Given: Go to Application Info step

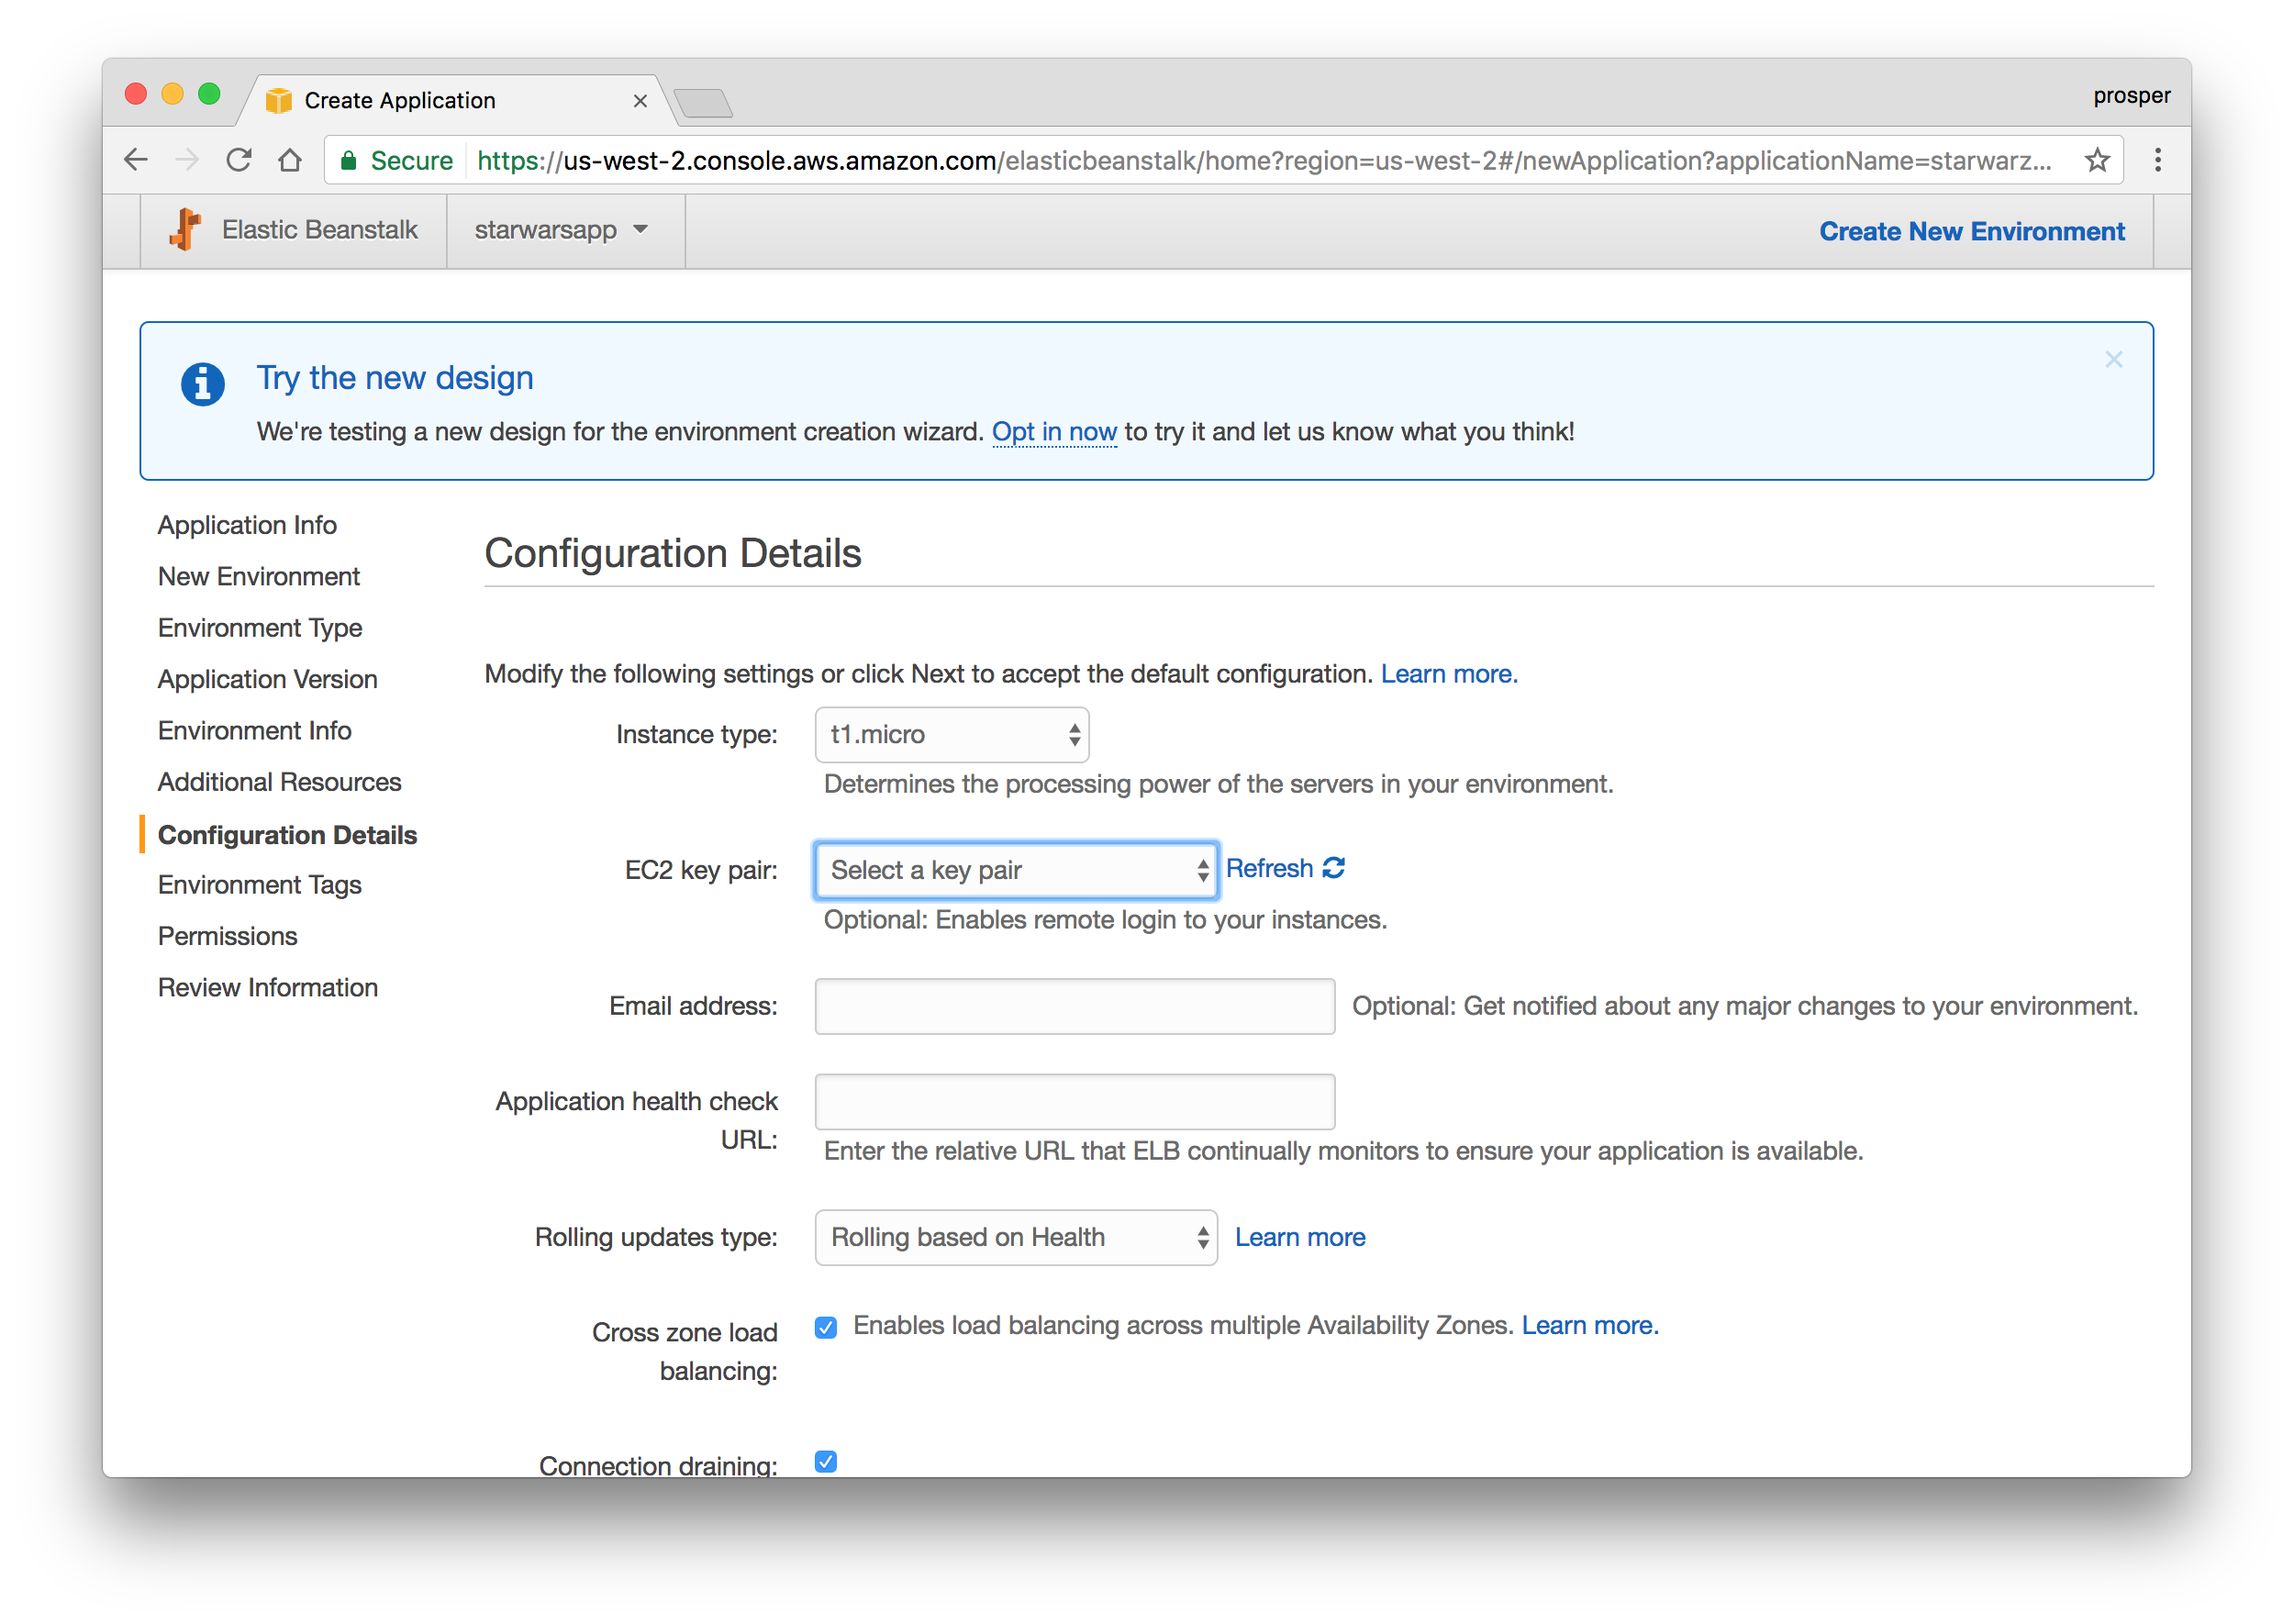Looking at the screenshot, I should [247, 525].
